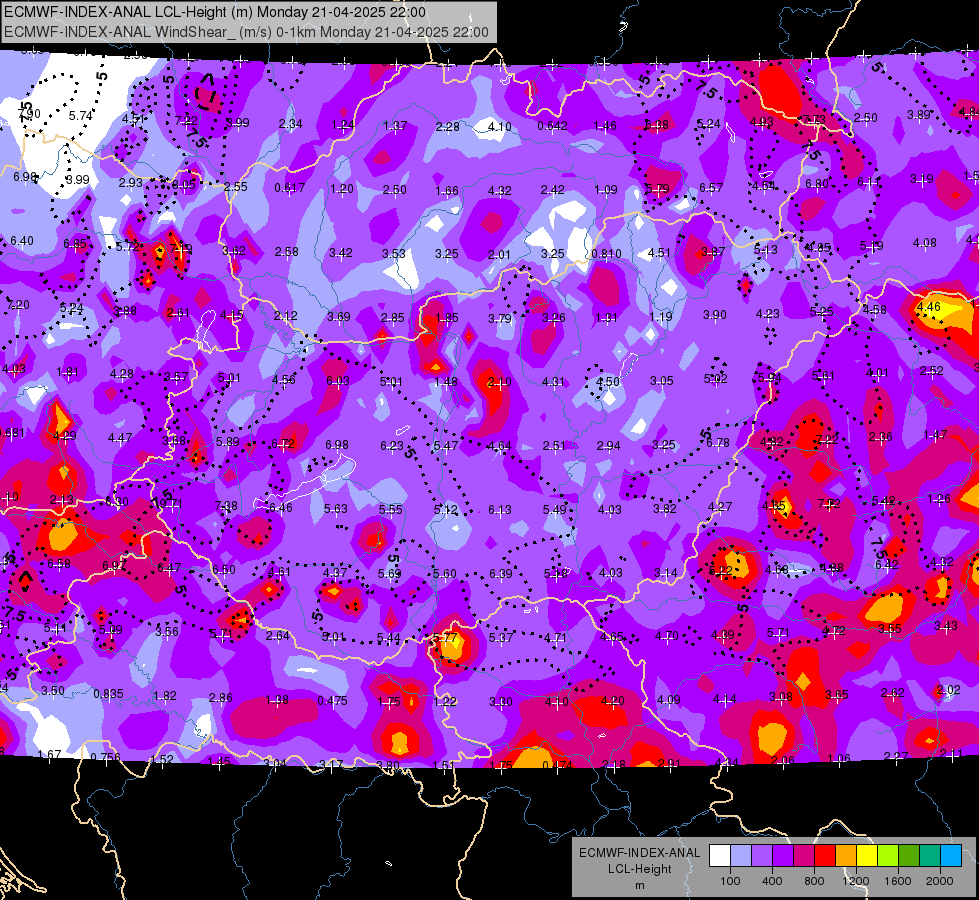Screen dimensions: 979x900
Task: Click the wind shear value 6.39
Action: [501, 573]
